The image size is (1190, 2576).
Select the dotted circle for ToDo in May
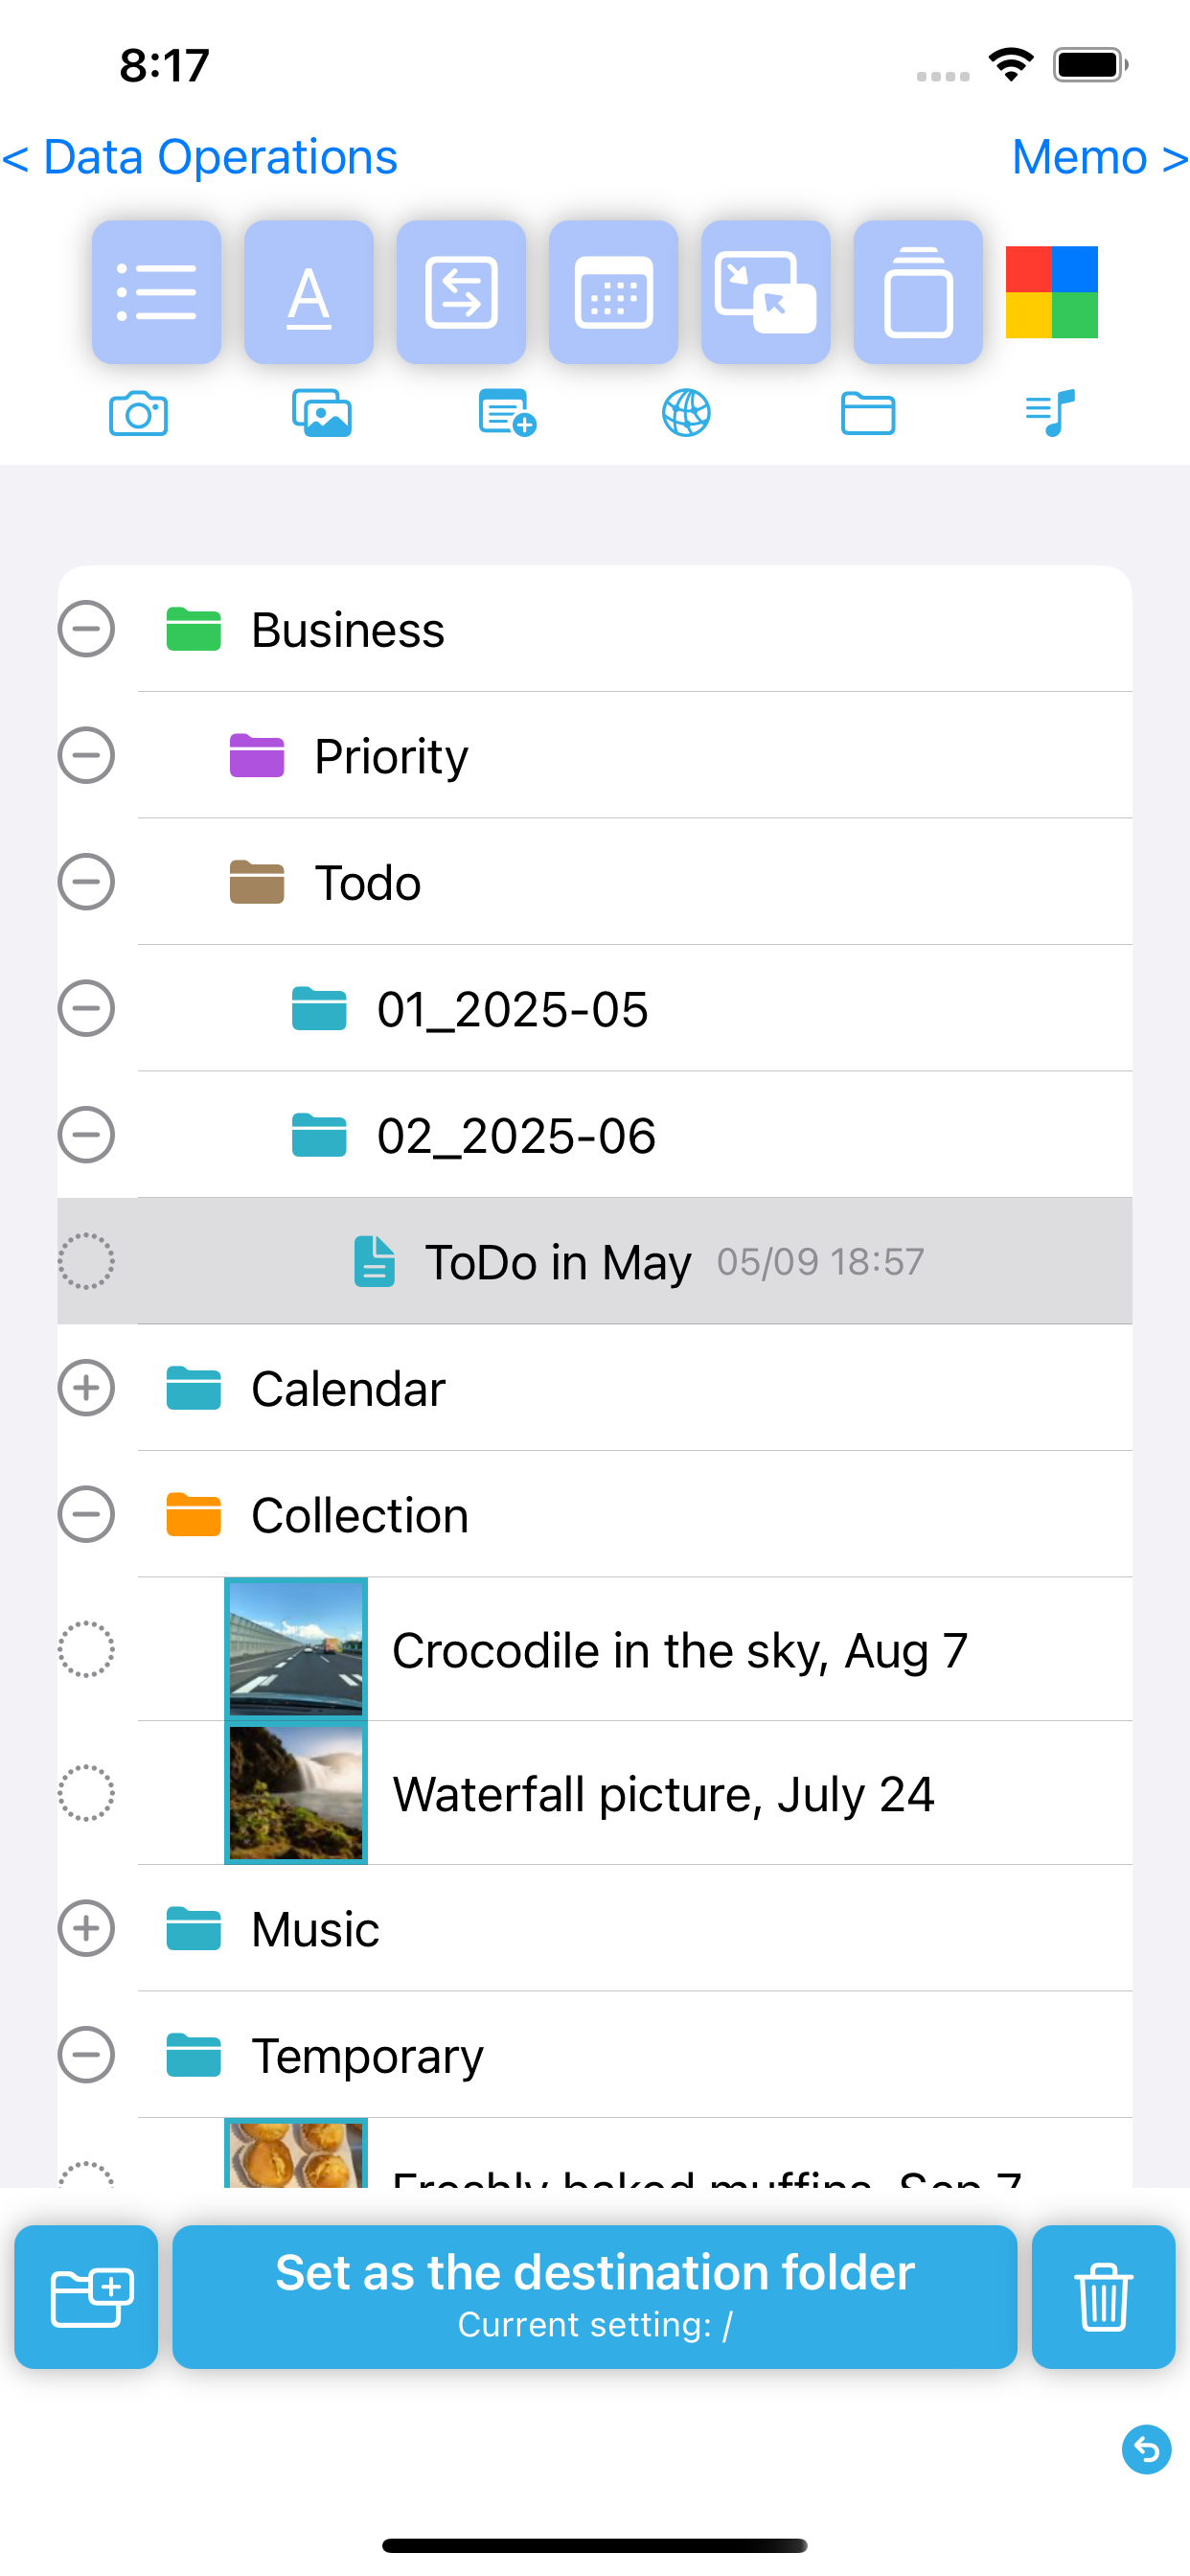[86, 1261]
